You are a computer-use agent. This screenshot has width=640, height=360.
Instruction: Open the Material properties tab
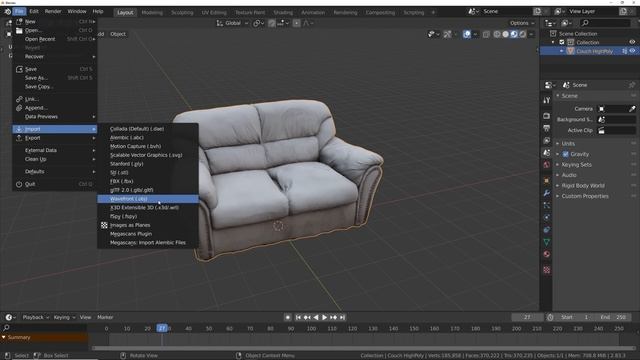pyautogui.click(x=547, y=254)
